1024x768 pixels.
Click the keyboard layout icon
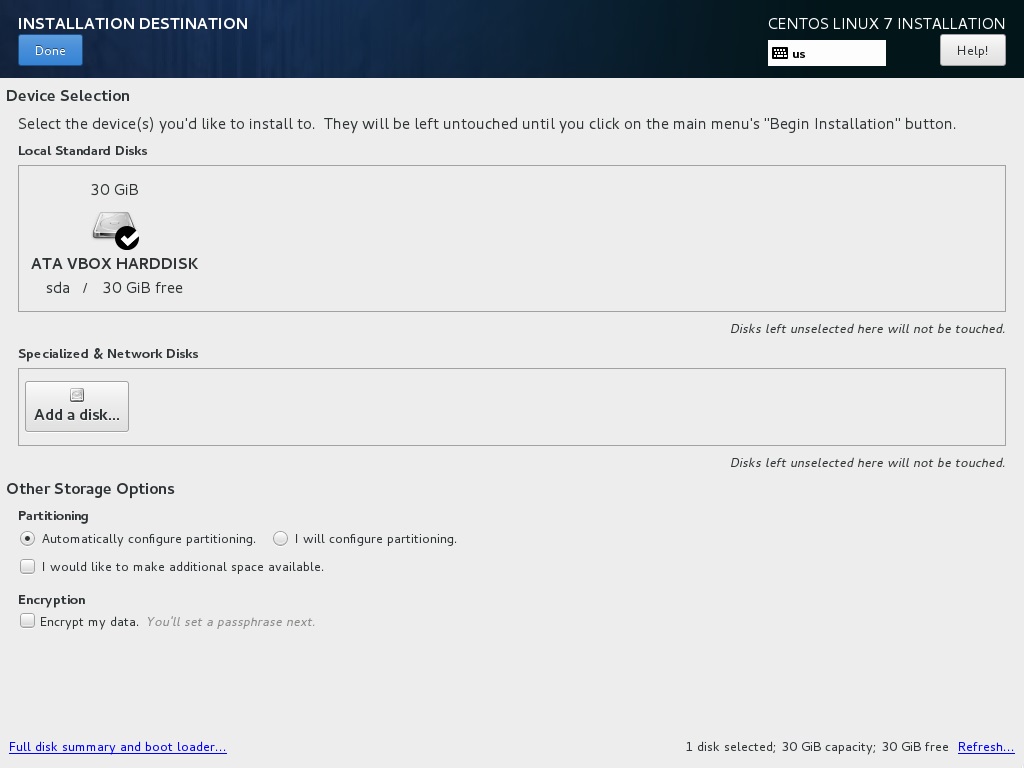780,53
